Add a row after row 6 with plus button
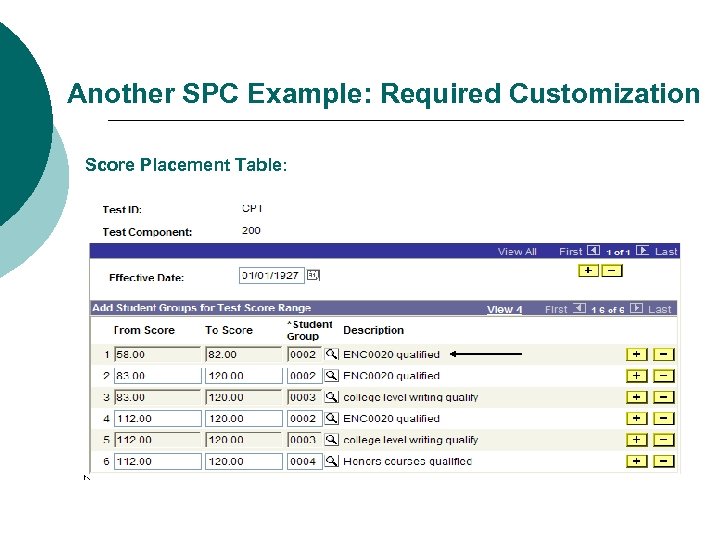Image resolution: width=720 pixels, height=540 pixels. (x=636, y=461)
